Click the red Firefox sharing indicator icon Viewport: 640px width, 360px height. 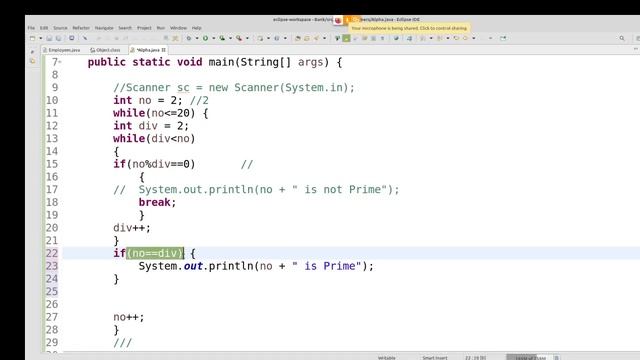338,20
